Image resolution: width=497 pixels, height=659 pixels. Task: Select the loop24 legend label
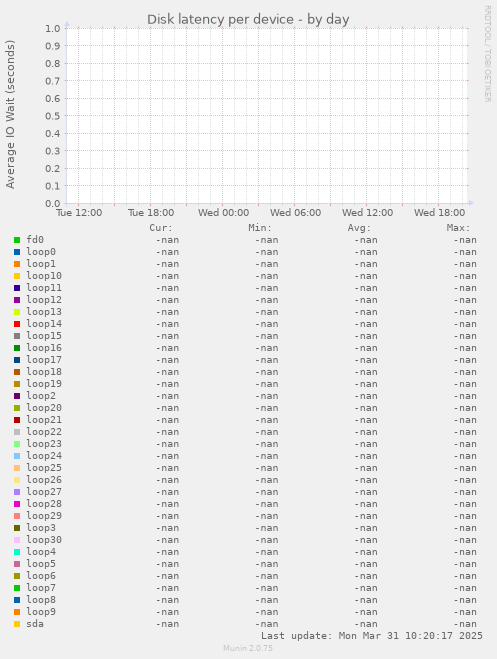(x=44, y=456)
